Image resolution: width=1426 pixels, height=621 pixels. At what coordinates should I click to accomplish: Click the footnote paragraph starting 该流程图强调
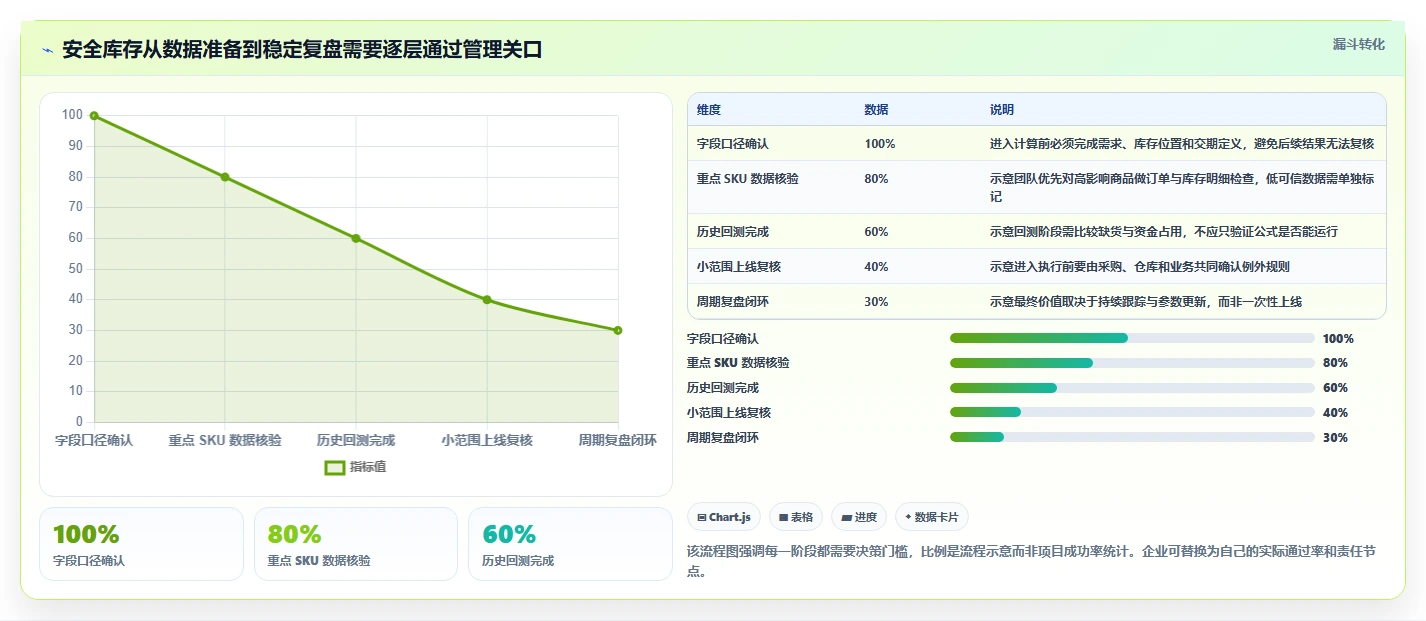(x=1032, y=560)
